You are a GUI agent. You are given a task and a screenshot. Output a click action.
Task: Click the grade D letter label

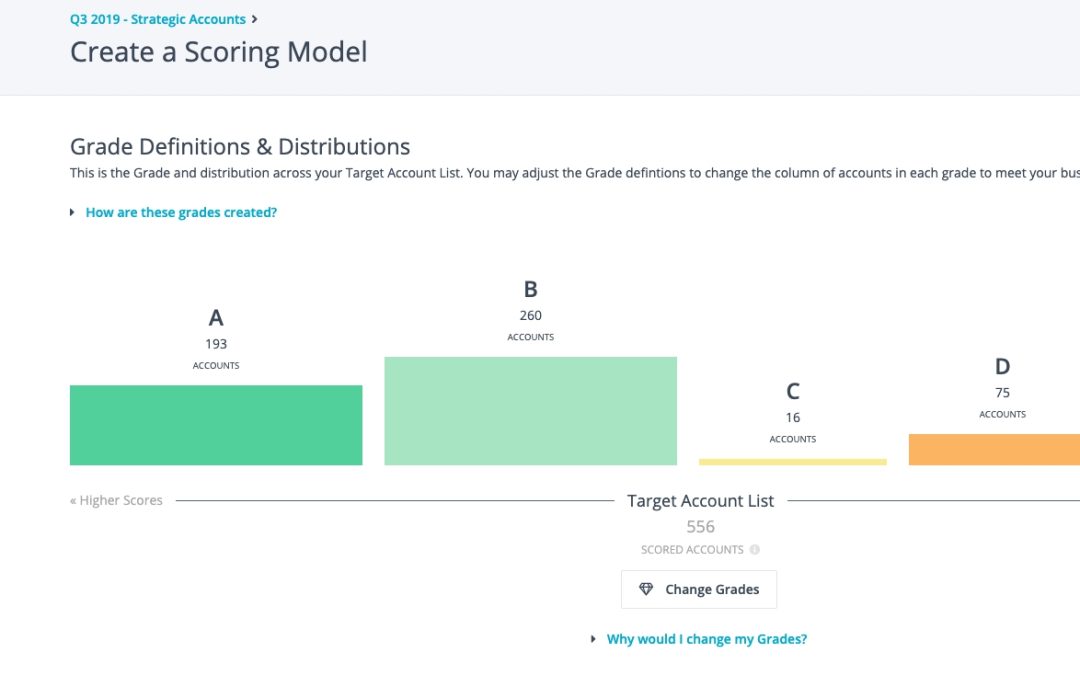(1002, 366)
